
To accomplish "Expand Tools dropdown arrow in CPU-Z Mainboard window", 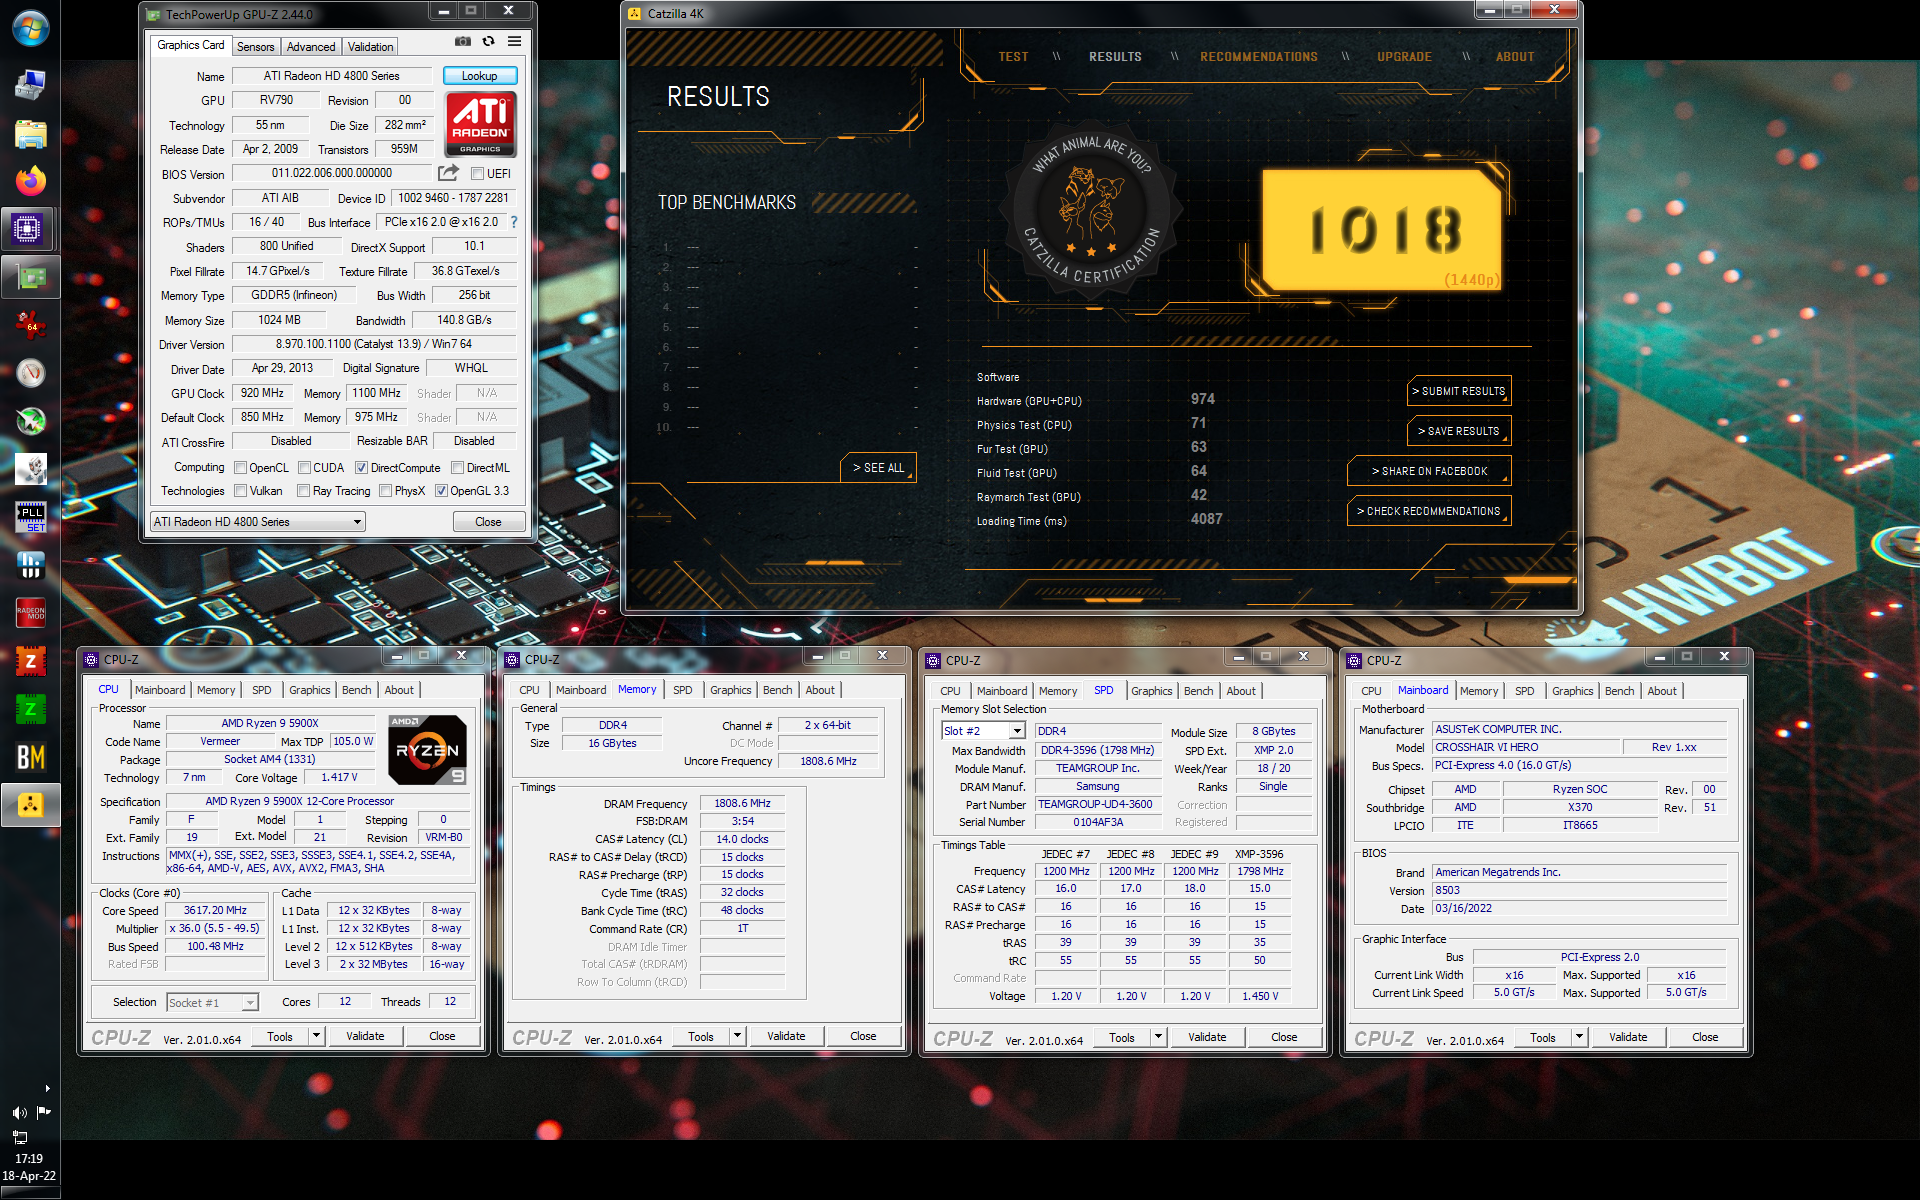I will click(x=1580, y=1037).
